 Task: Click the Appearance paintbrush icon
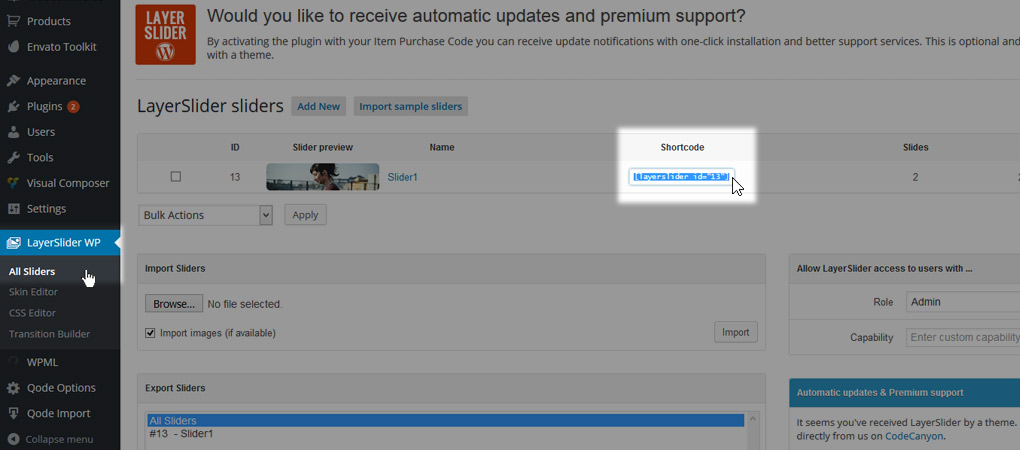click(12, 81)
